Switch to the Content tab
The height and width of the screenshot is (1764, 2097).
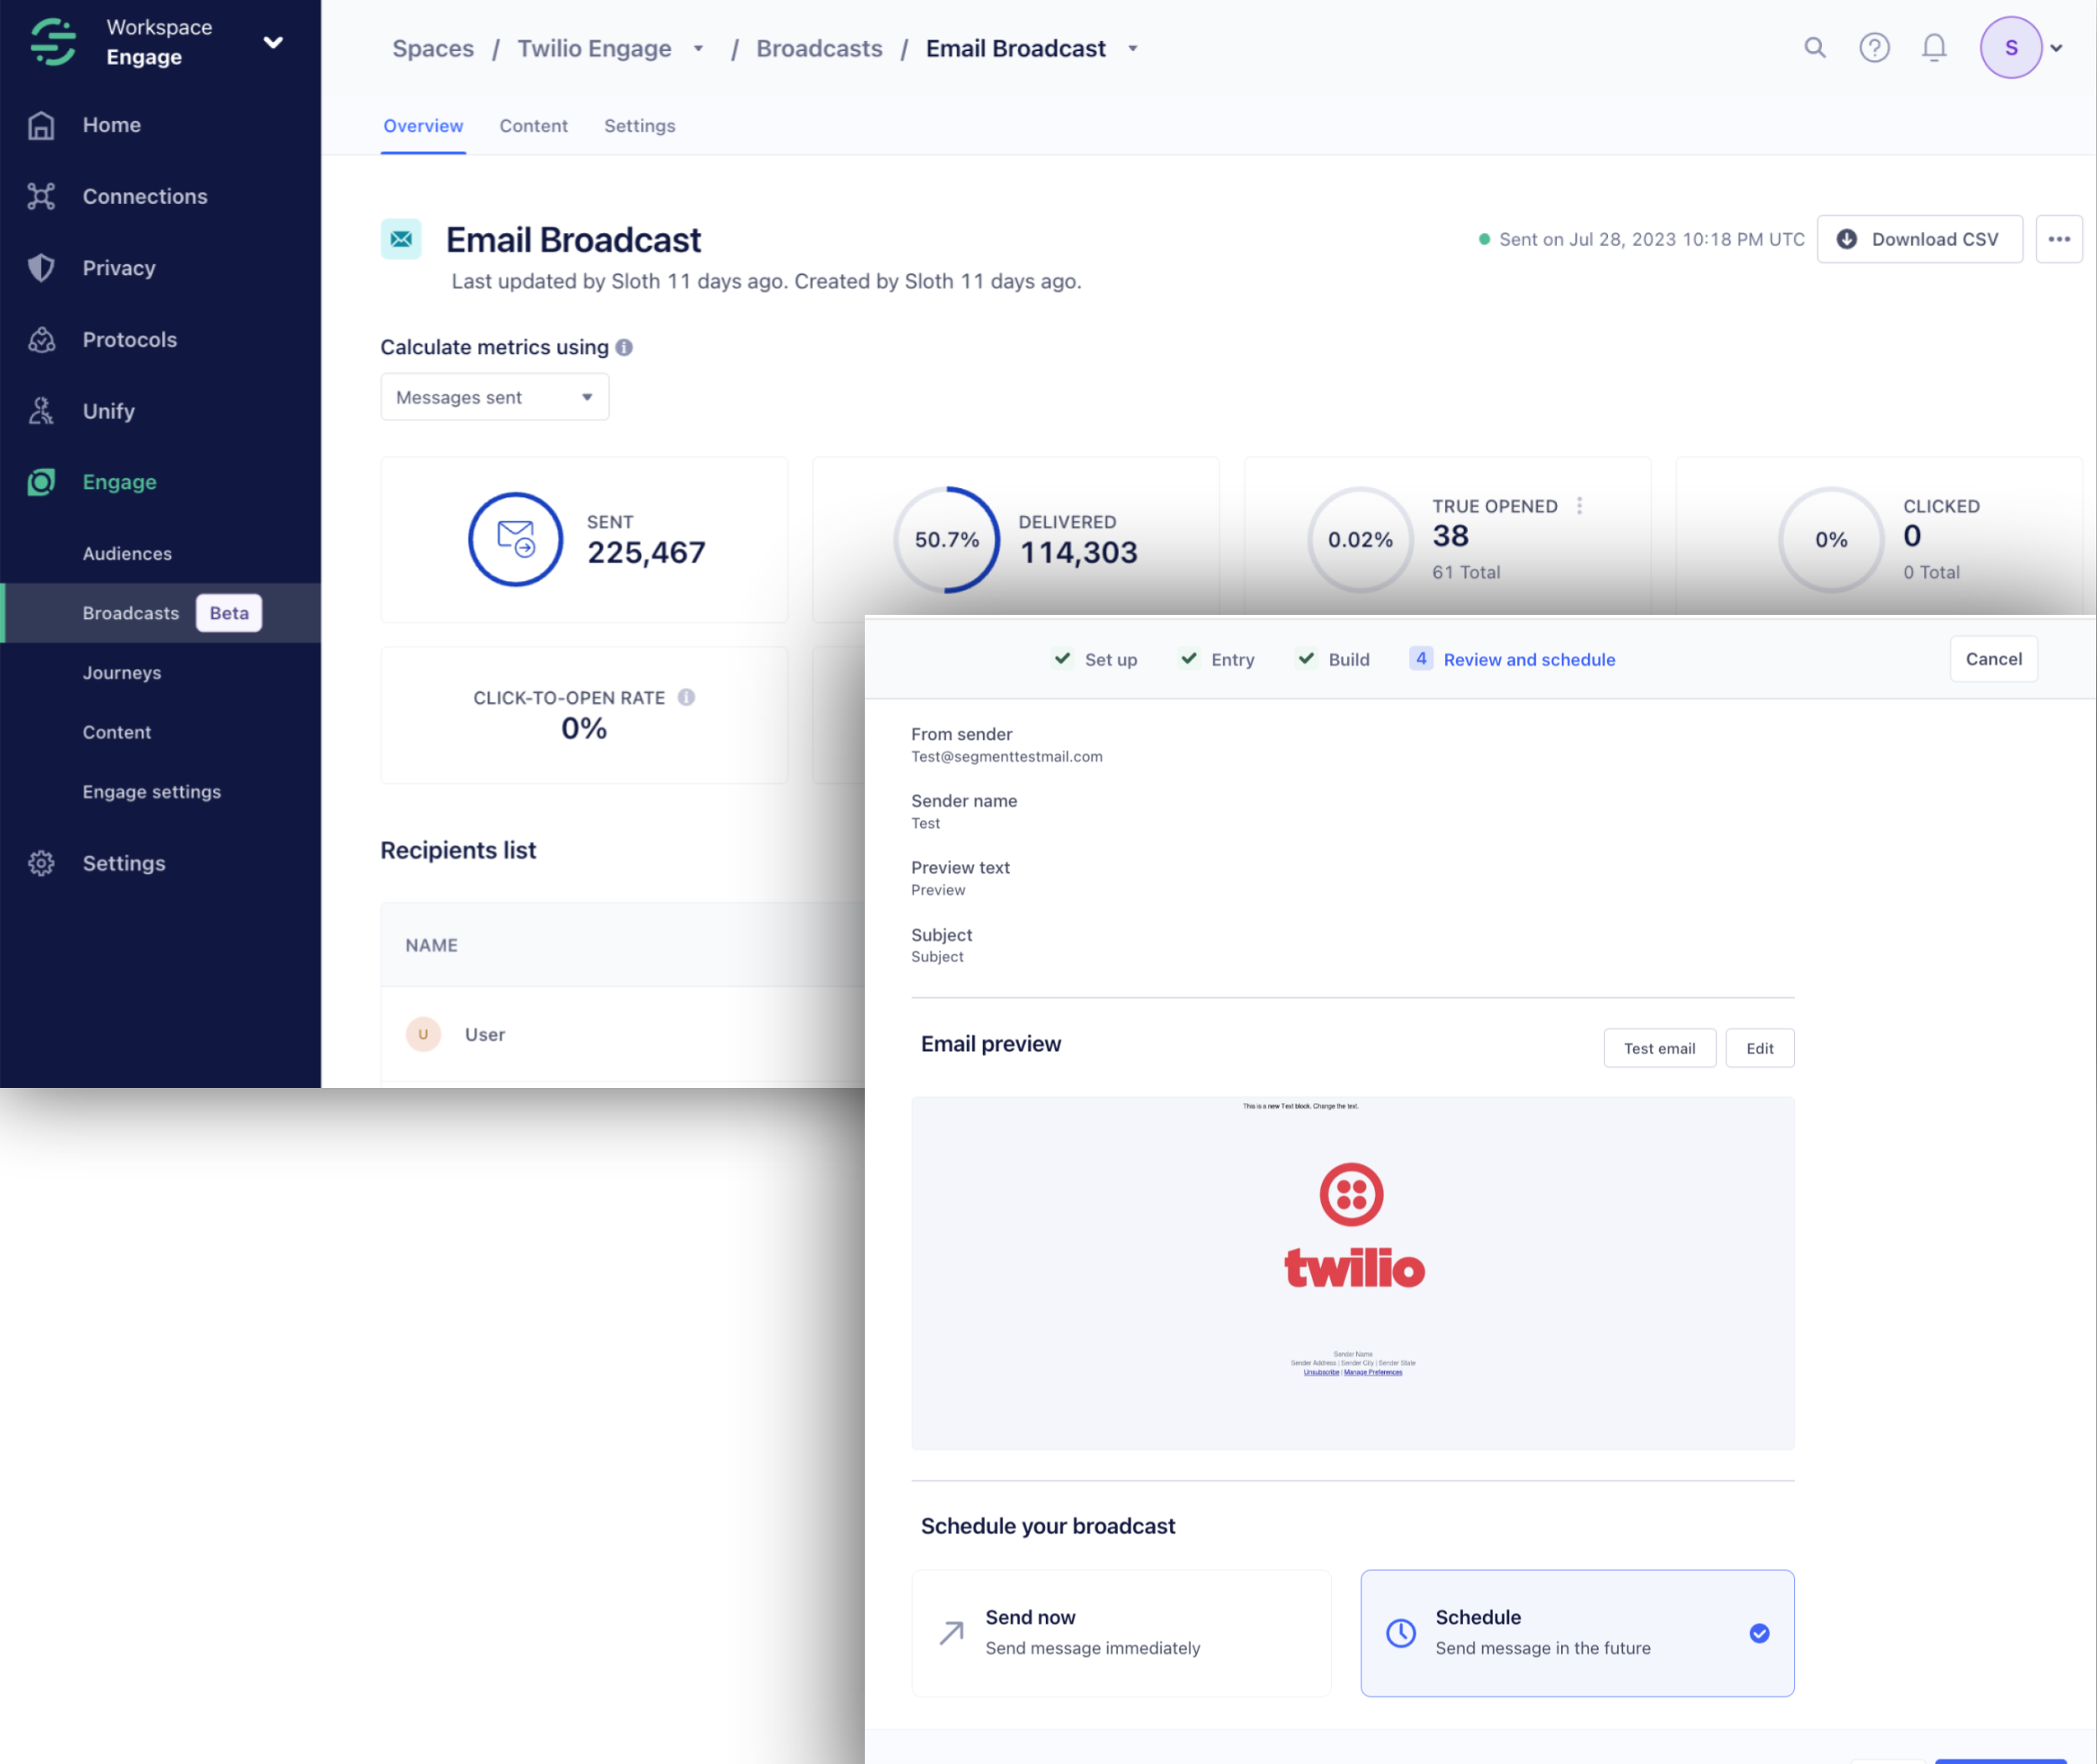[x=533, y=126]
